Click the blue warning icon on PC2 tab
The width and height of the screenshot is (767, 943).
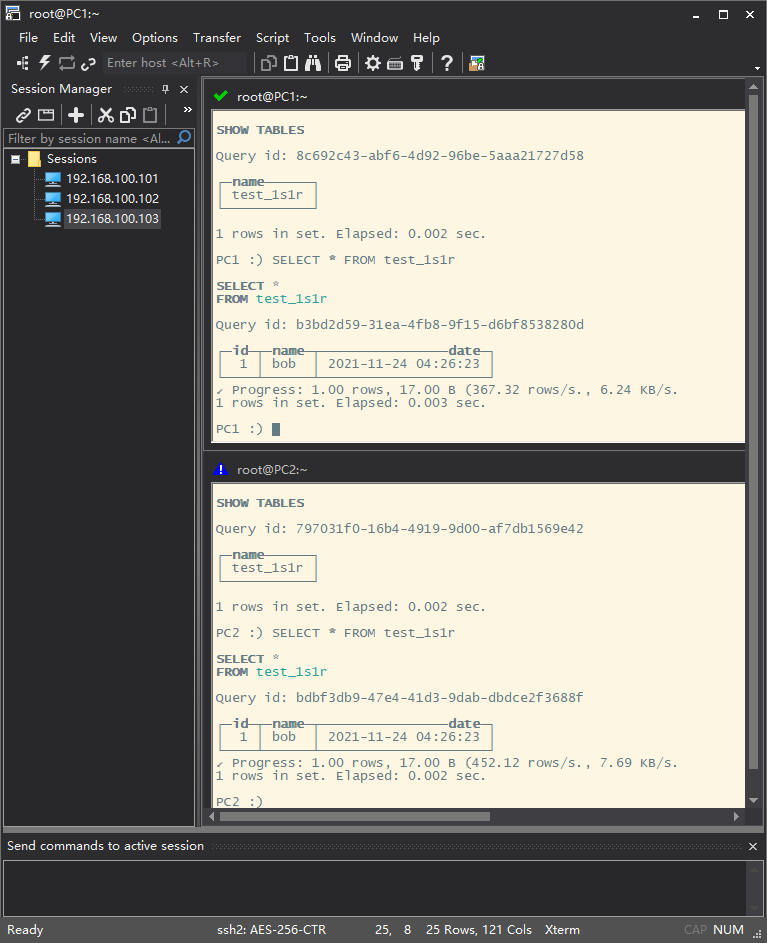(221, 469)
